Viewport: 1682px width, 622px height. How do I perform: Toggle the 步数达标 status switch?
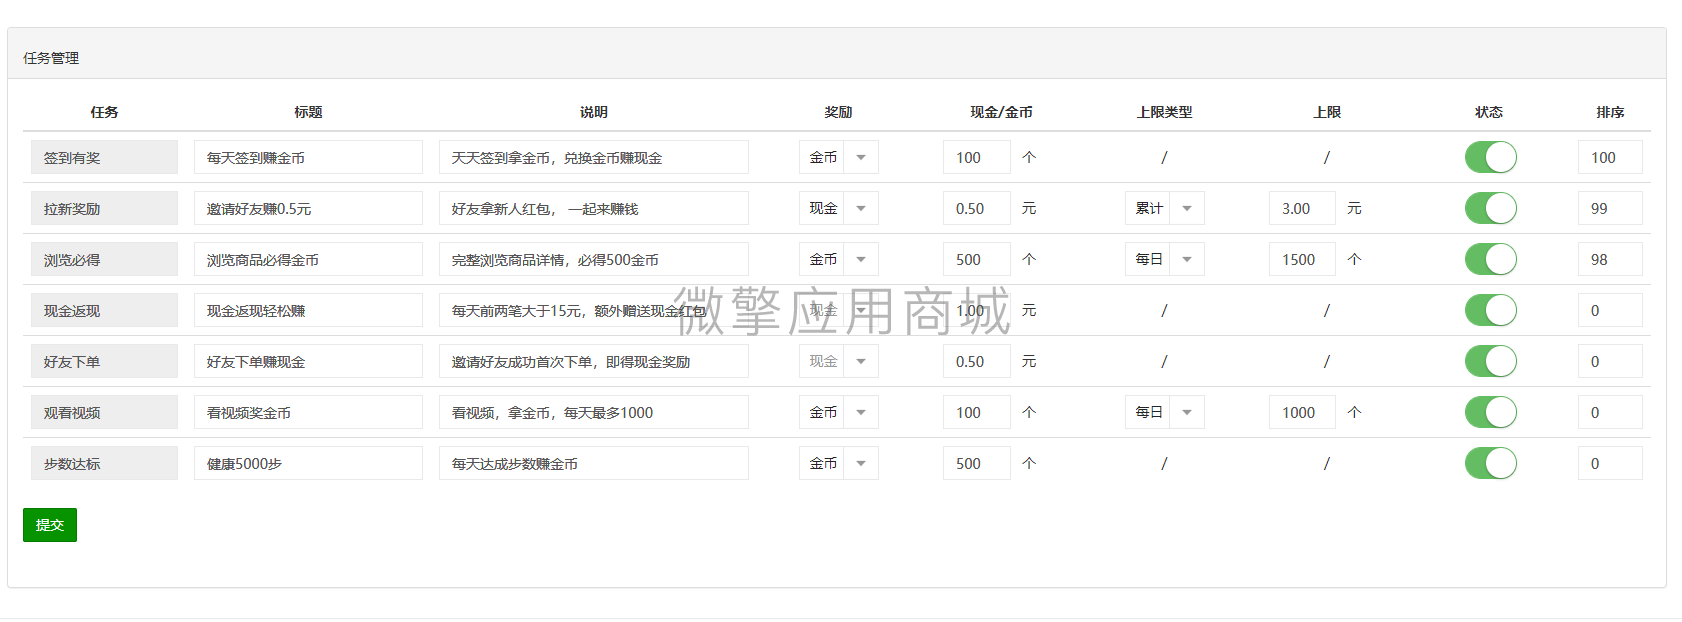tap(1490, 463)
